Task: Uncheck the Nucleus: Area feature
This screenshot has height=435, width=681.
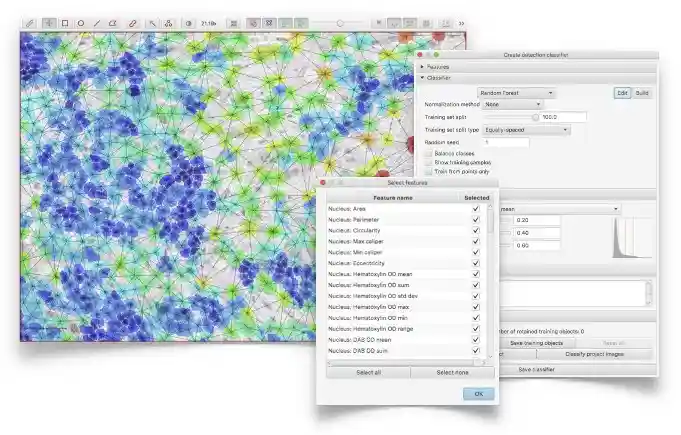Action: (476, 208)
